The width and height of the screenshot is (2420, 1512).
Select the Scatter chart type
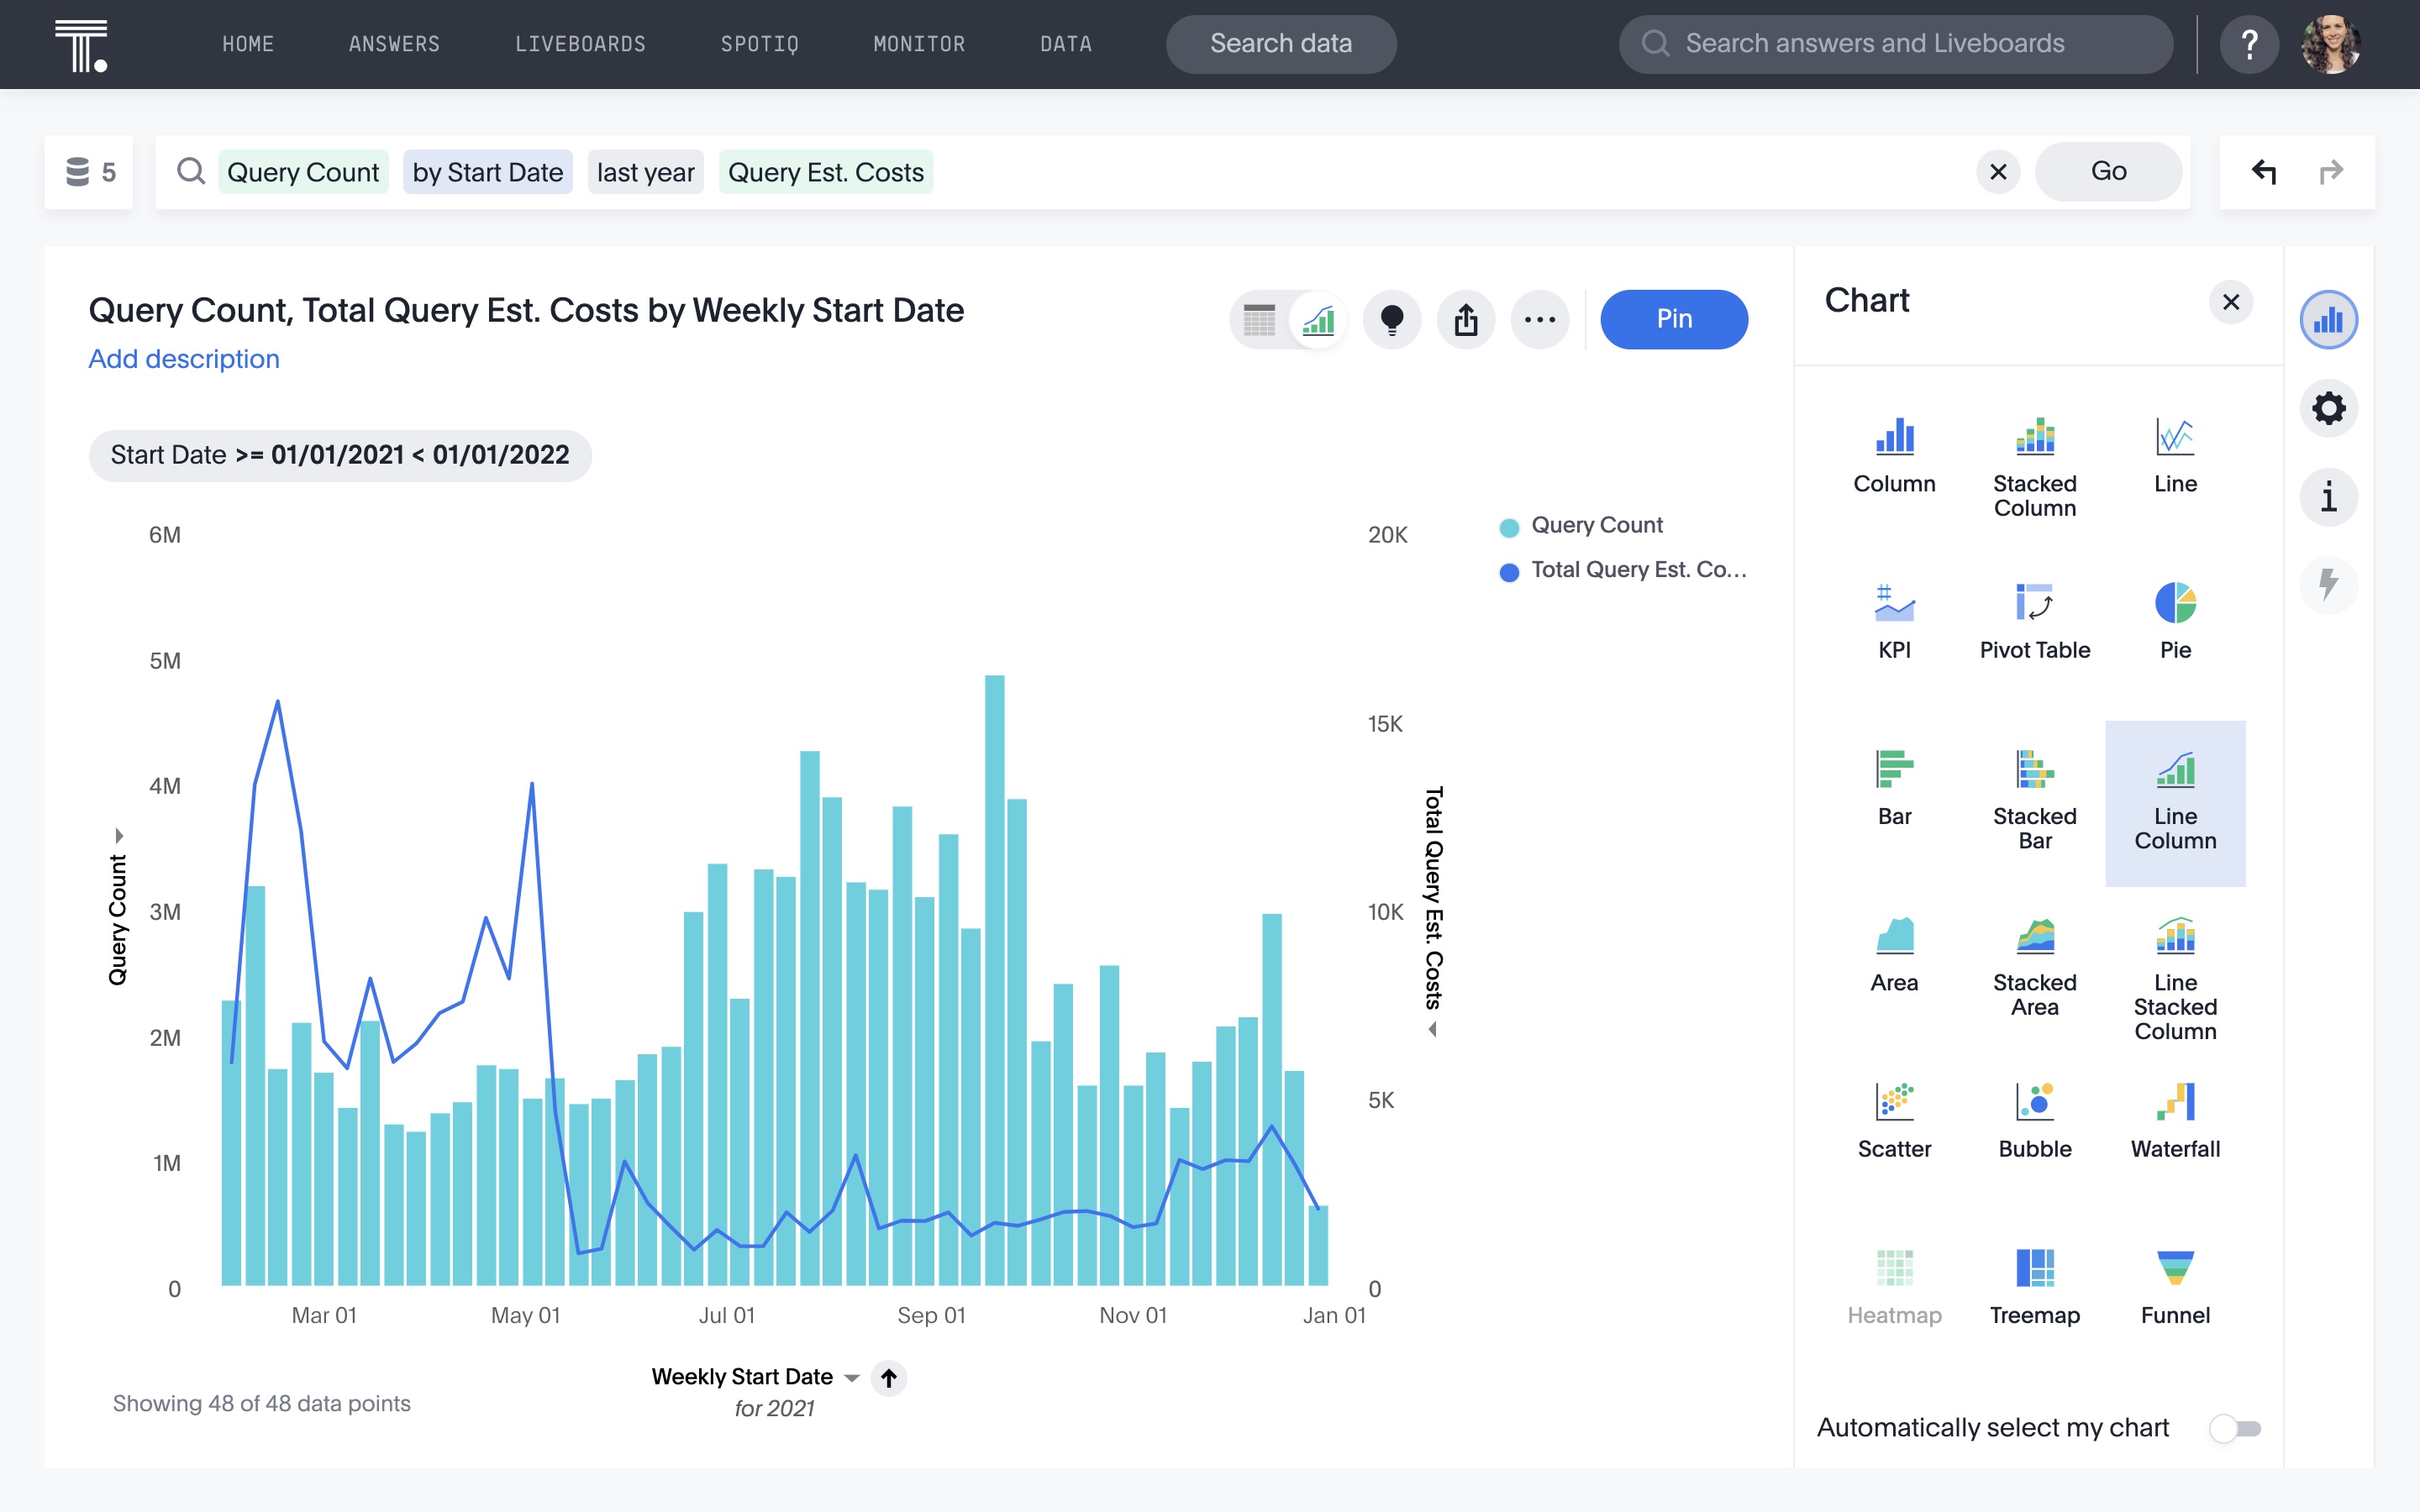click(1894, 1121)
